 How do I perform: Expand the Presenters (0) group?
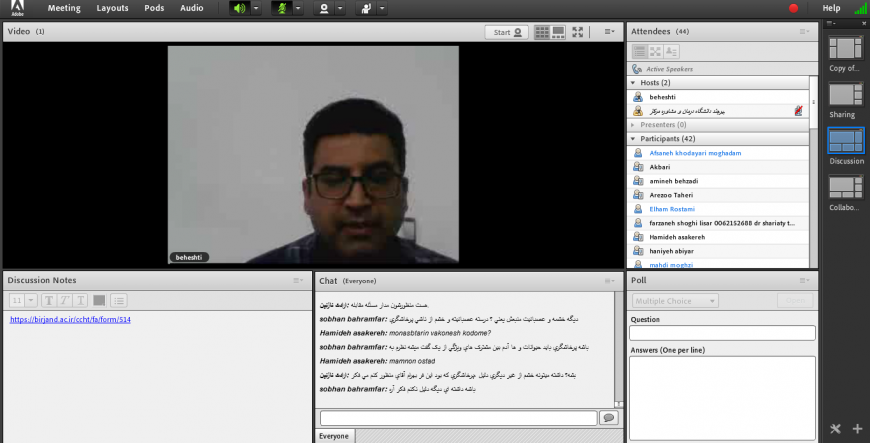coord(633,125)
